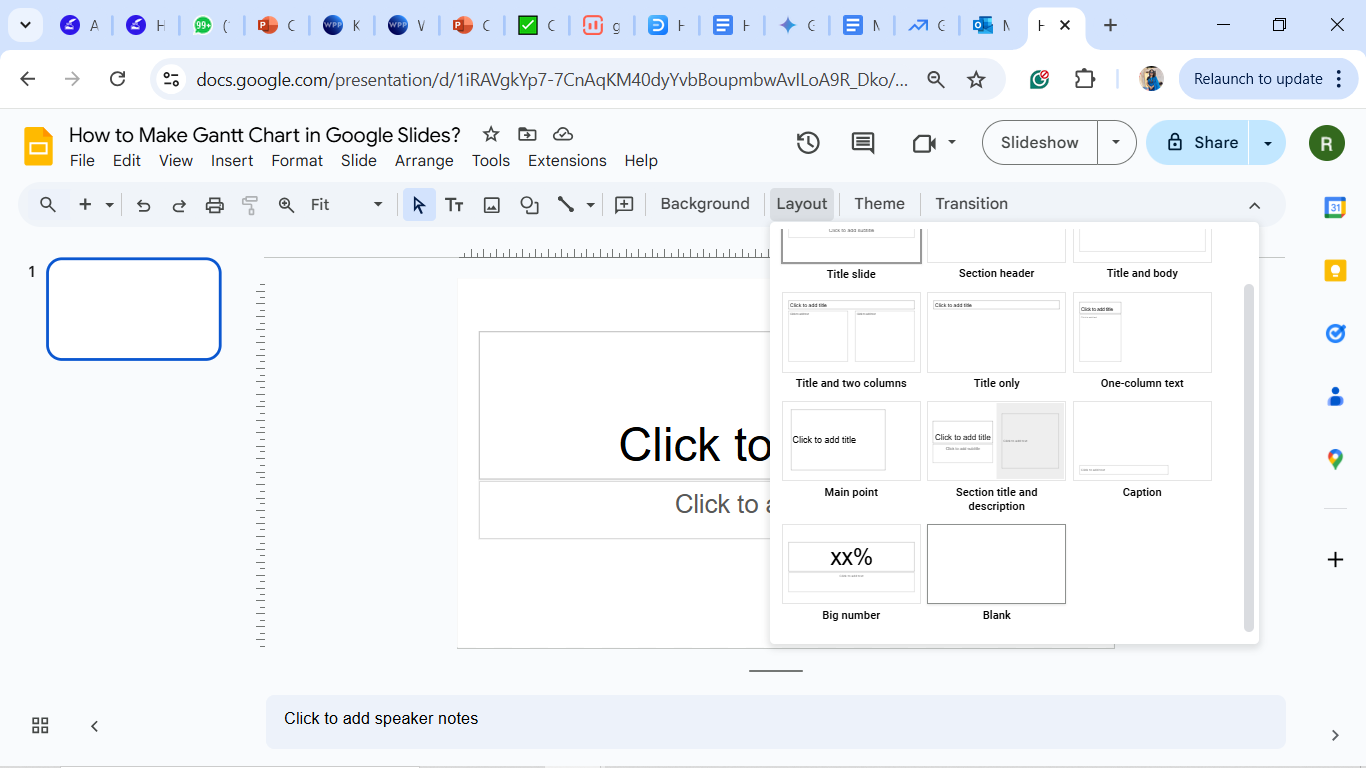
Task: Click the move to folder icon
Action: click(527, 134)
